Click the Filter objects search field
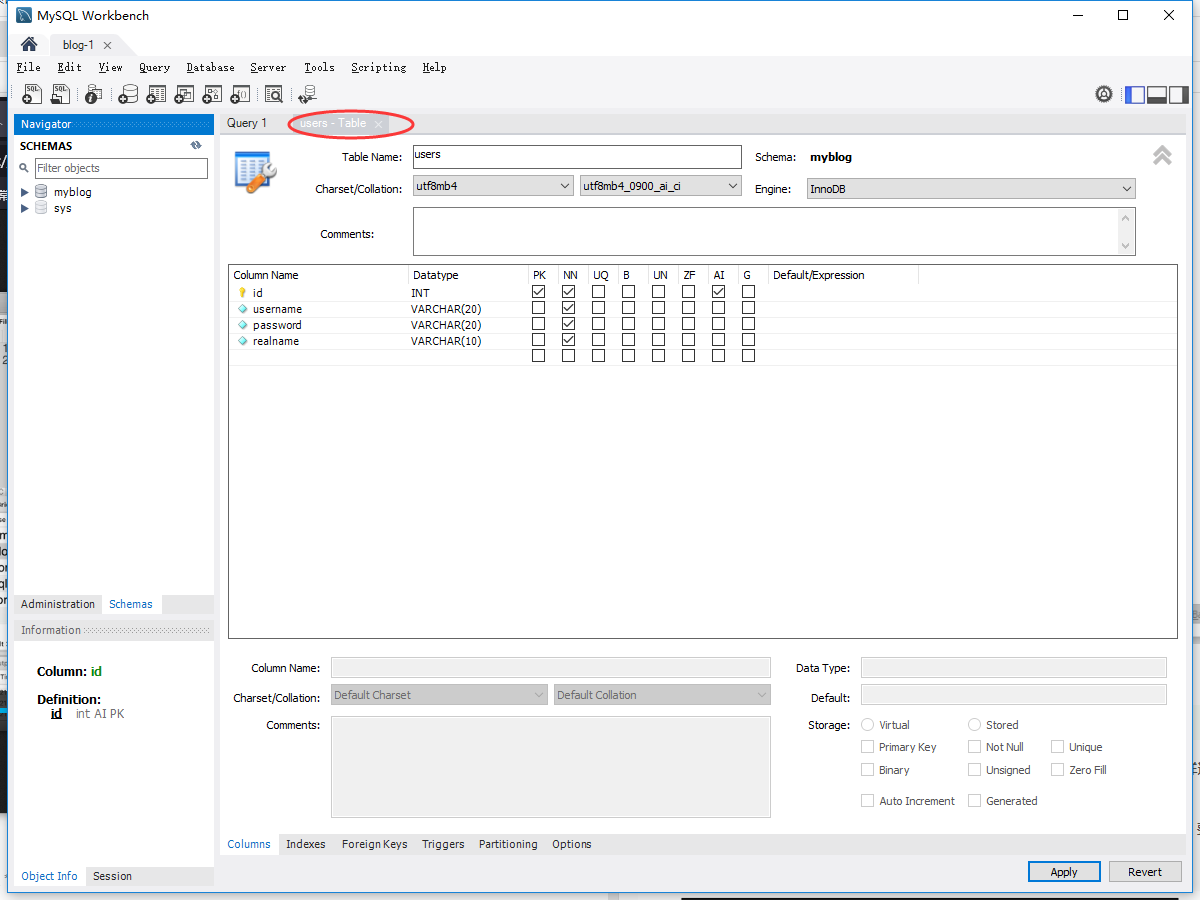The width and height of the screenshot is (1200, 900). (x=121, y=168)
